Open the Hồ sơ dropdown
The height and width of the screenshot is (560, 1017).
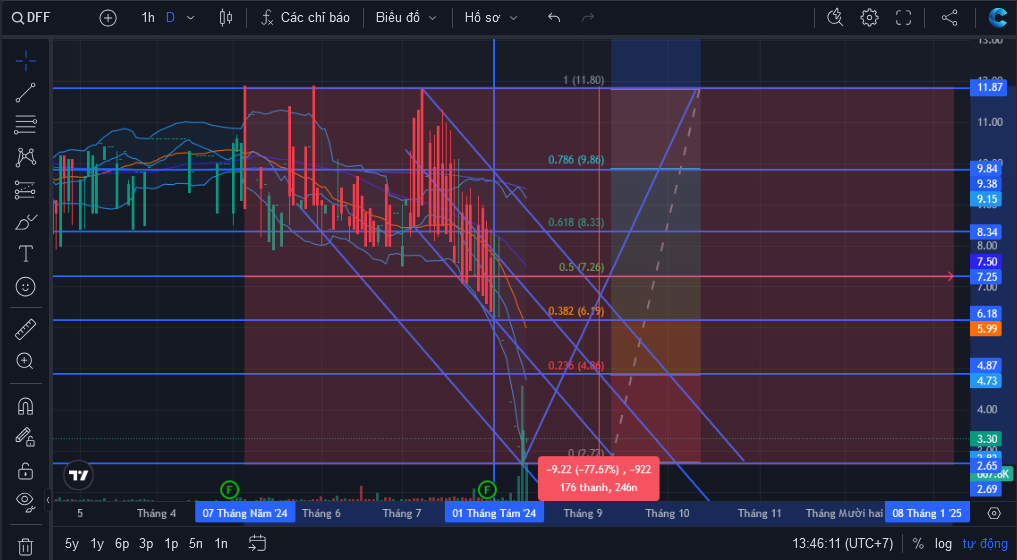pyautogui.click(x=491, y=18)
